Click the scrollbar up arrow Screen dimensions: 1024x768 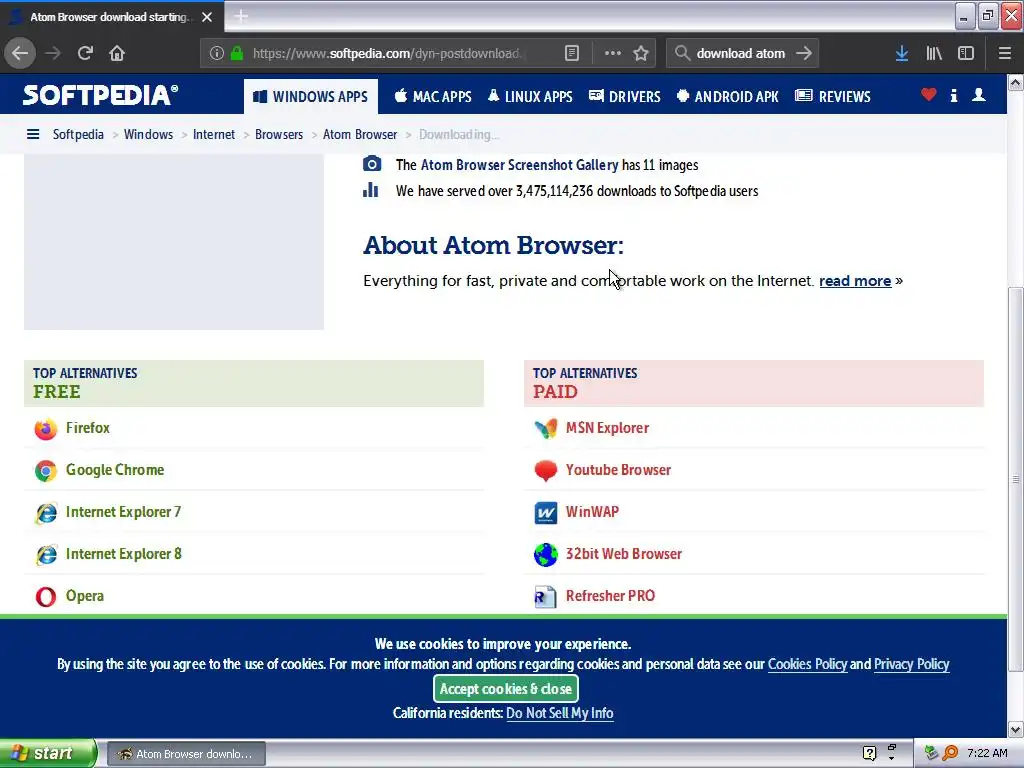click(1015, 83)
